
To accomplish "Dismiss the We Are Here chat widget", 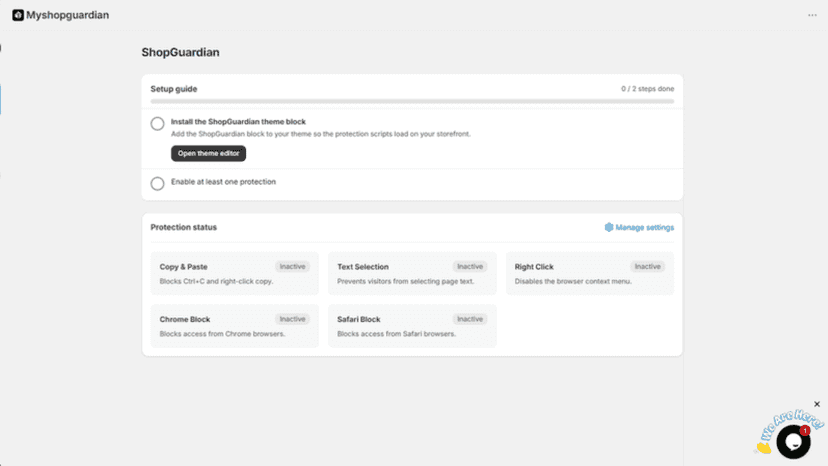I will (817, 404).
